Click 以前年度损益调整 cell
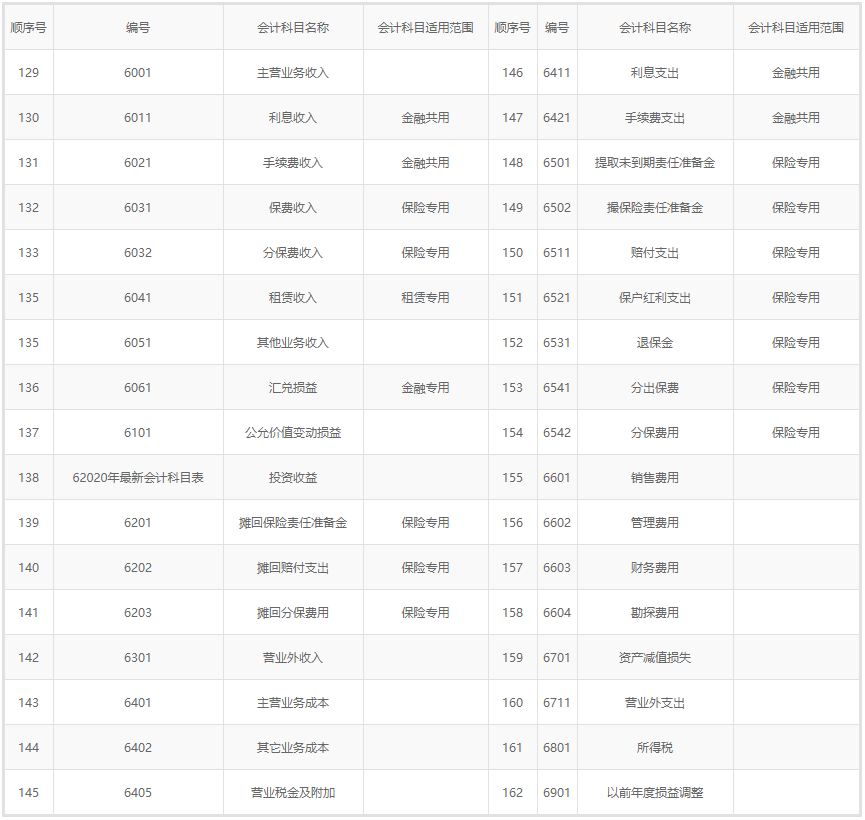This screenshot has width=865, height=820. 655,792
